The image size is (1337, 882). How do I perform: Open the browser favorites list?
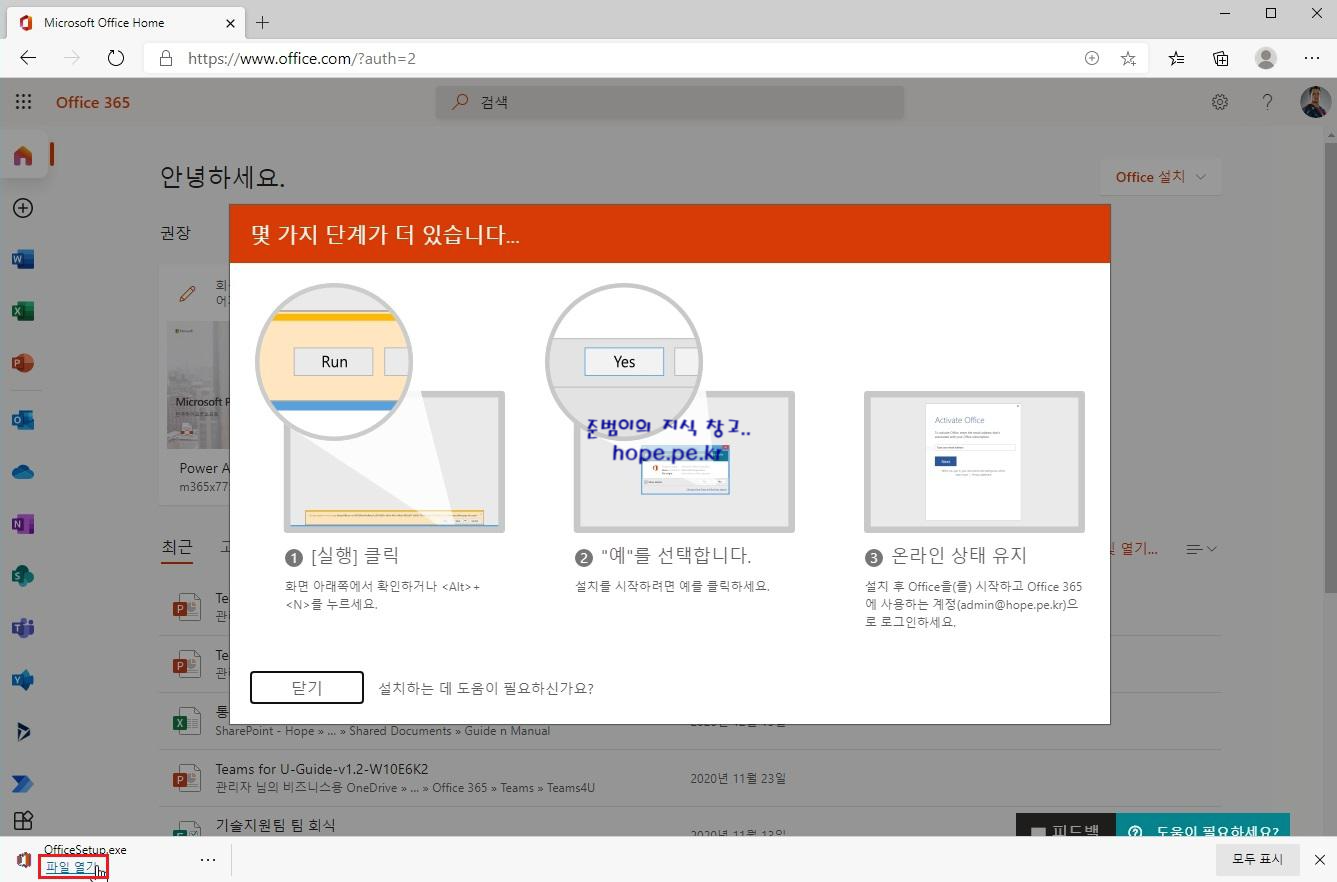click(1177, 58)
